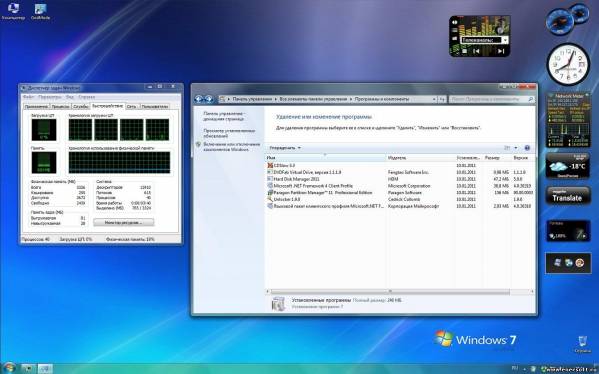Click the language indicator in system tray
The image size is (599, 374).
(515, 368)
